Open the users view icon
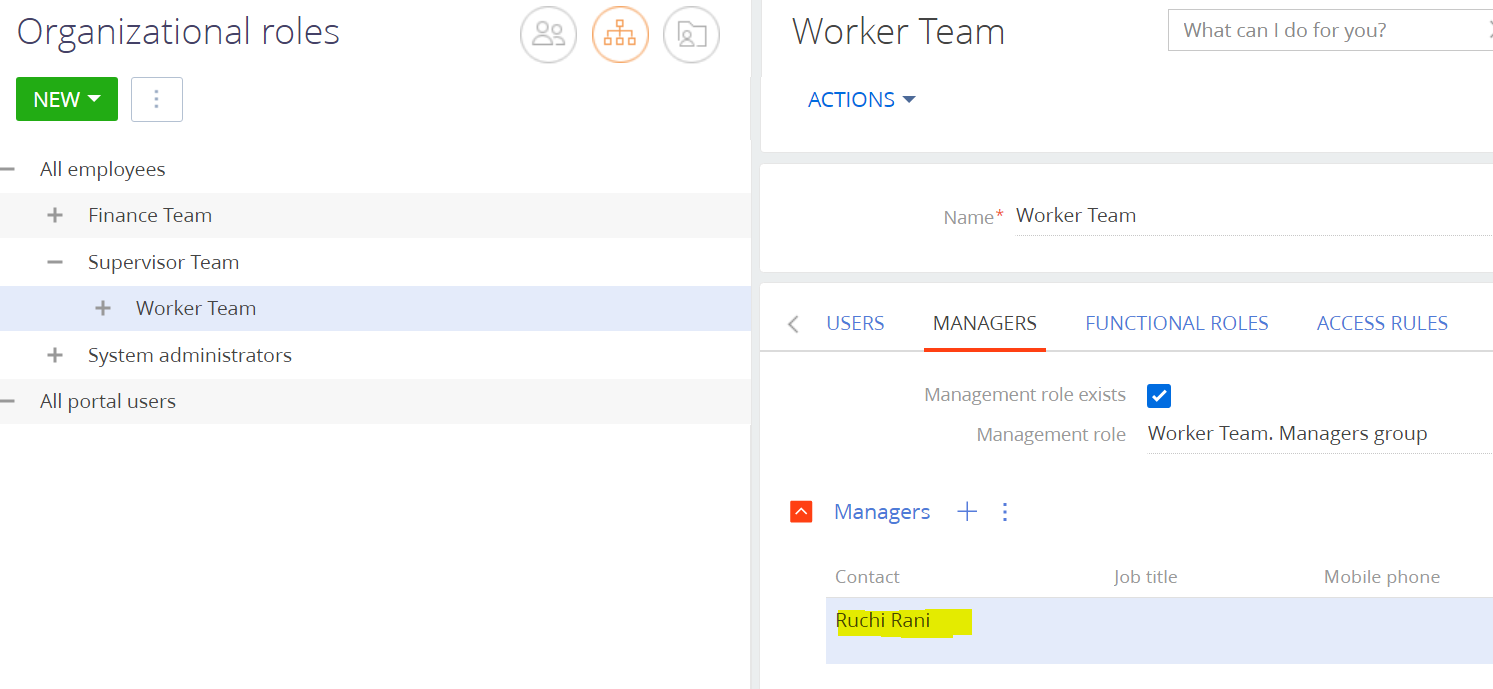This screenshot has width=1493, height=689. (548, 35)
